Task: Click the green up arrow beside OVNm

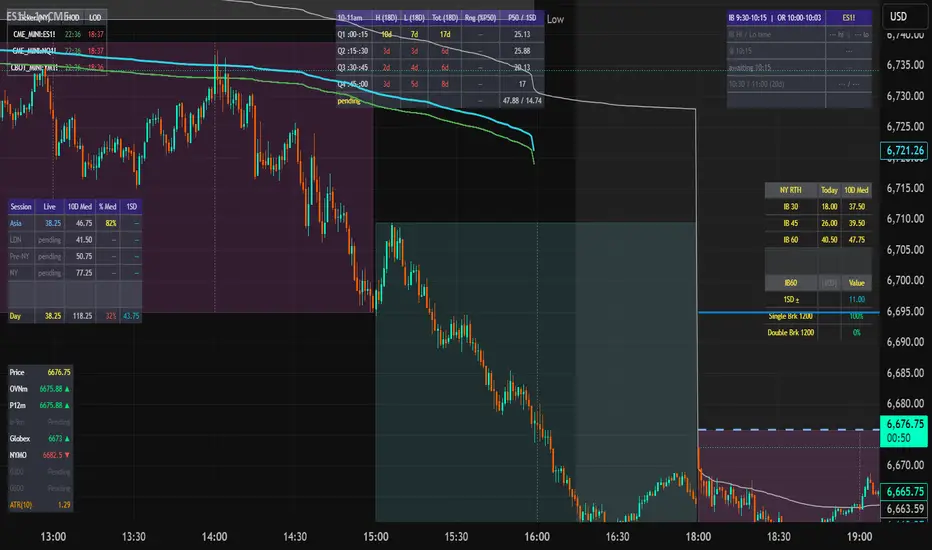Action: tap(67, 389)
